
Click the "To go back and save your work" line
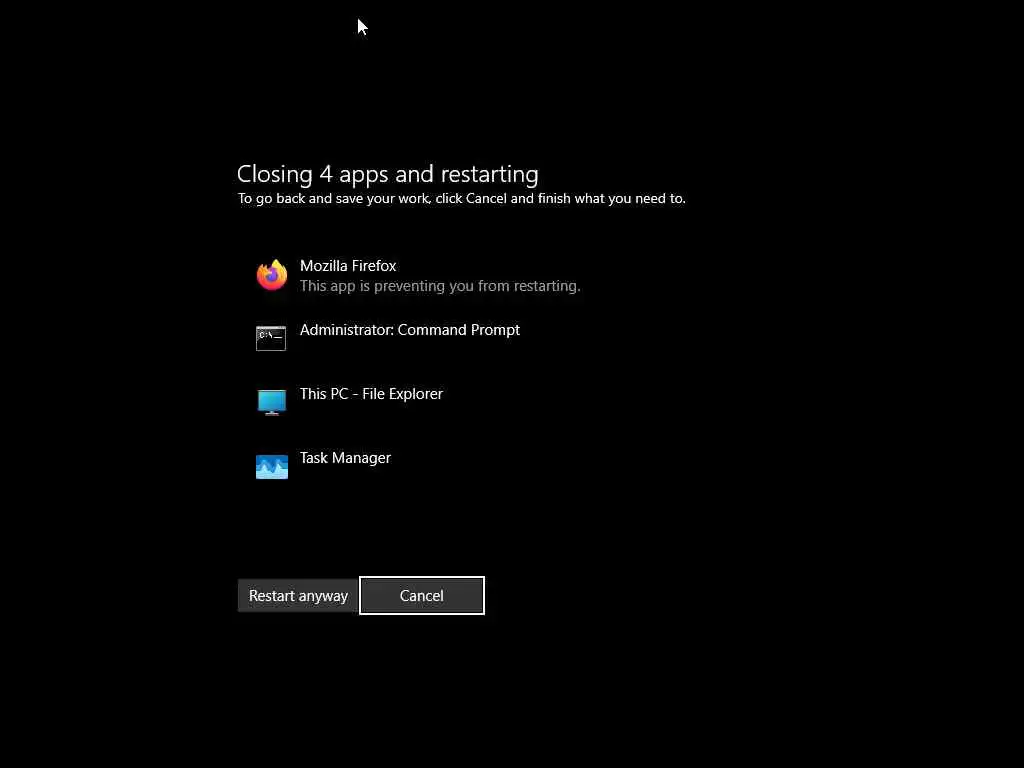(x=462, y=199)
